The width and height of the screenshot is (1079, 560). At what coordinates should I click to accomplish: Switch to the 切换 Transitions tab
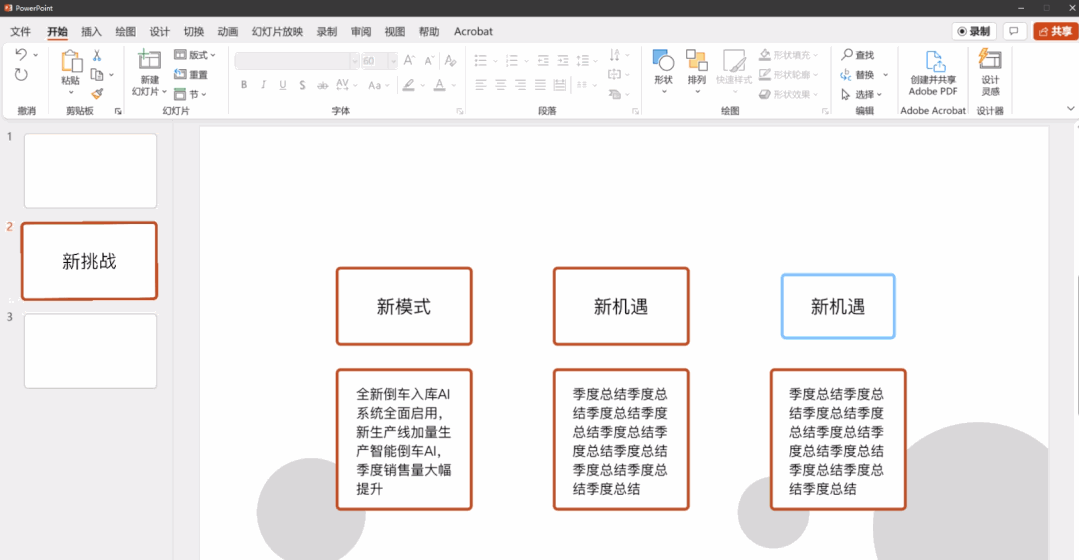point(193,32)
